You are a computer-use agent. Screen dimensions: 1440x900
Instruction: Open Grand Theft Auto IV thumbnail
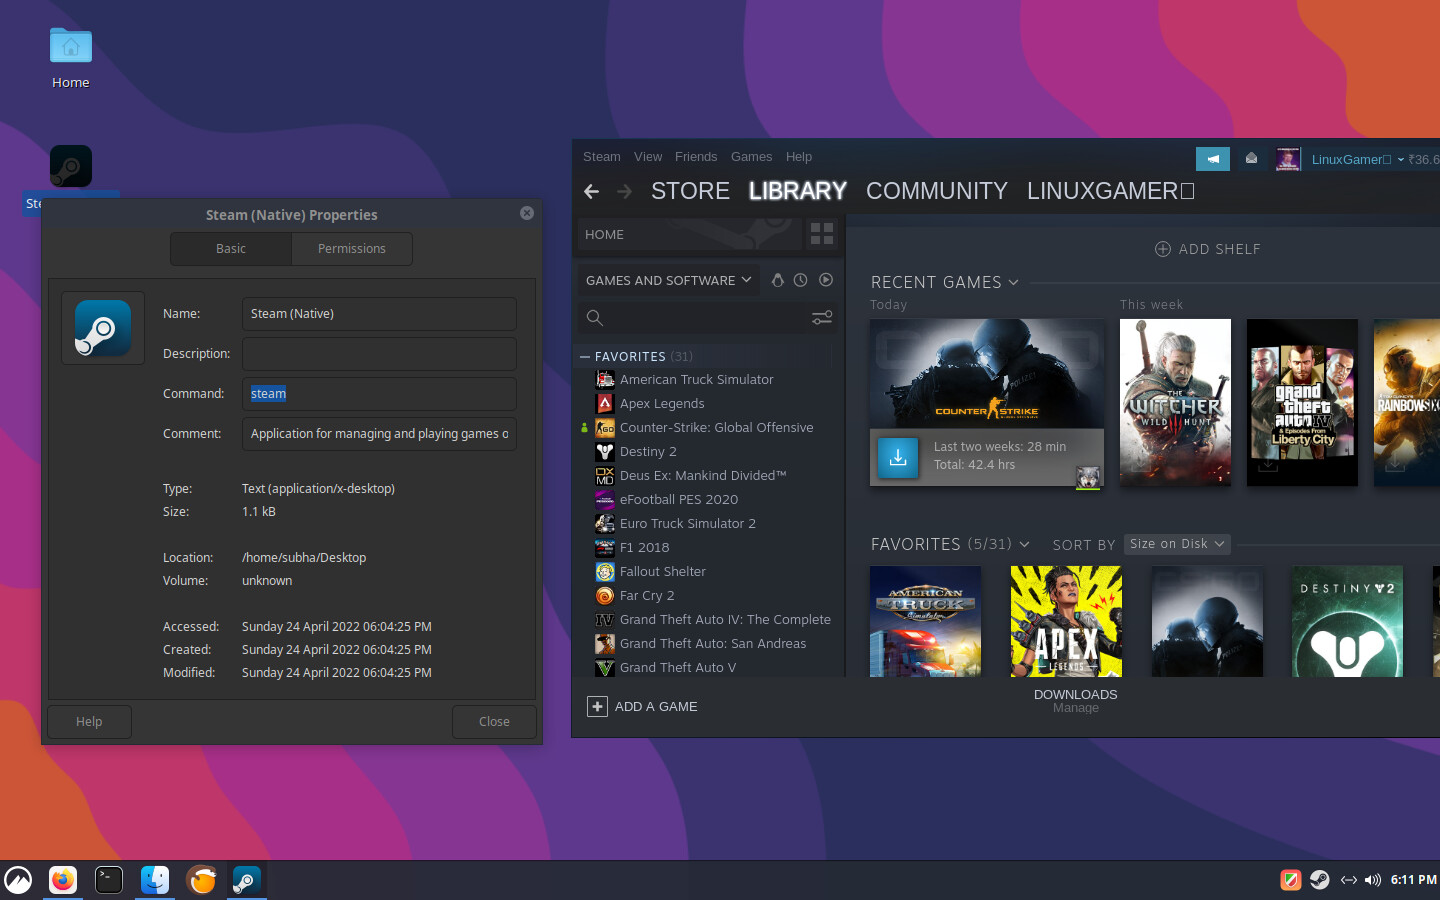point(1302,403)
